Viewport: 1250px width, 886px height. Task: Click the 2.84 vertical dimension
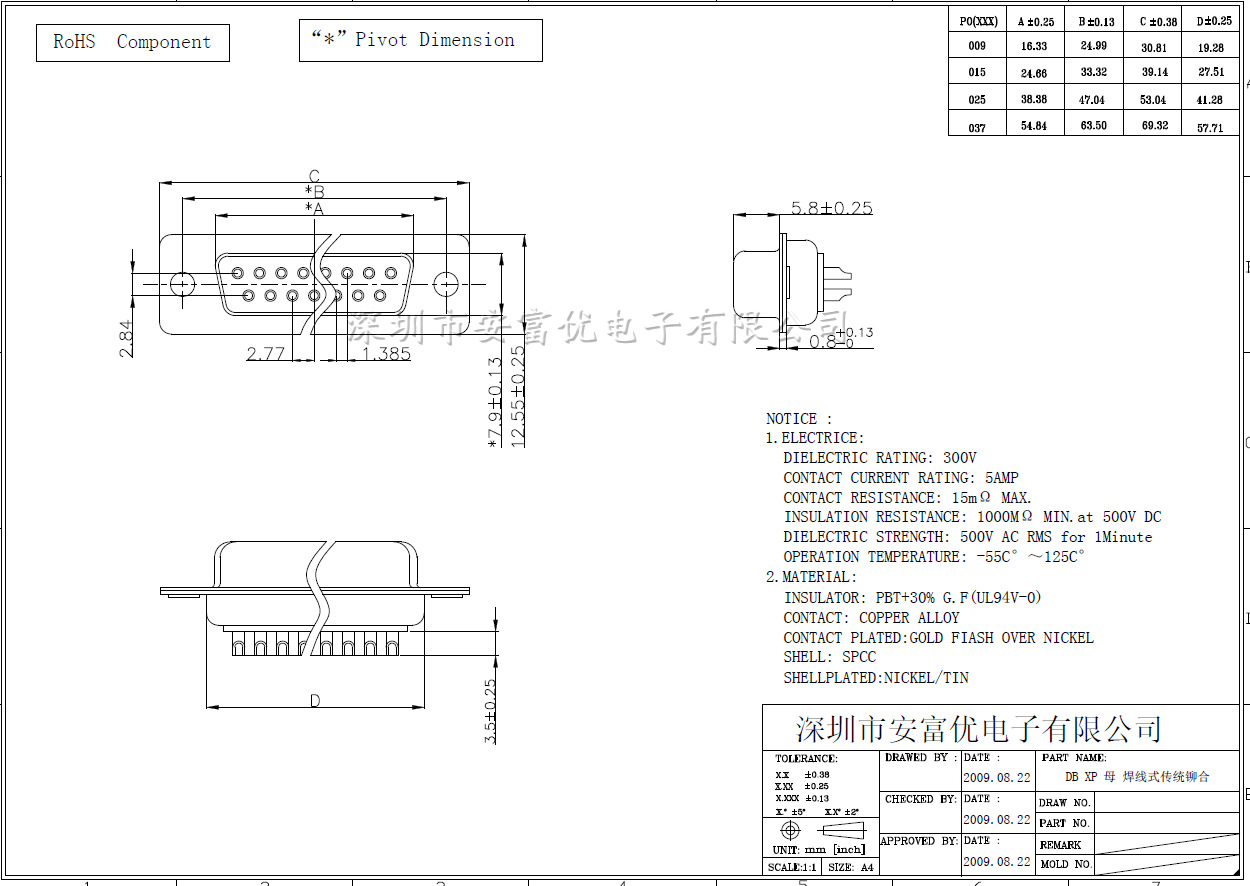click(x=126, y=338)
